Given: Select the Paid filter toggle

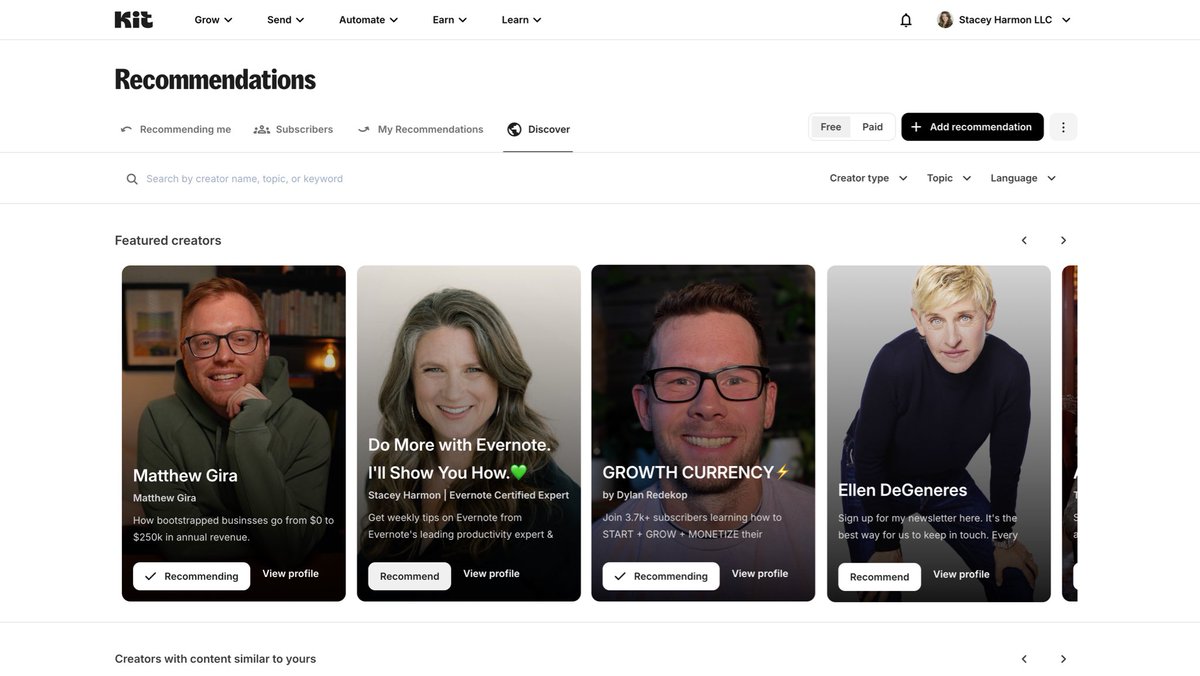Looking at the screenshot, I should [873, 127].
